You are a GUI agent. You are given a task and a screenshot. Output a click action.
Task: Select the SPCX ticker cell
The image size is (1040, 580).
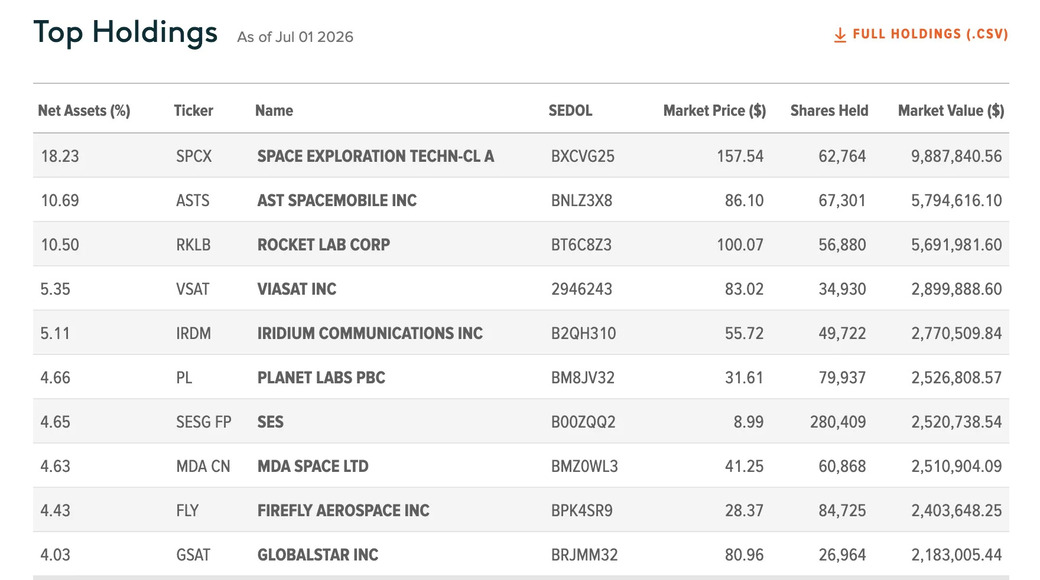coord(194,156)
